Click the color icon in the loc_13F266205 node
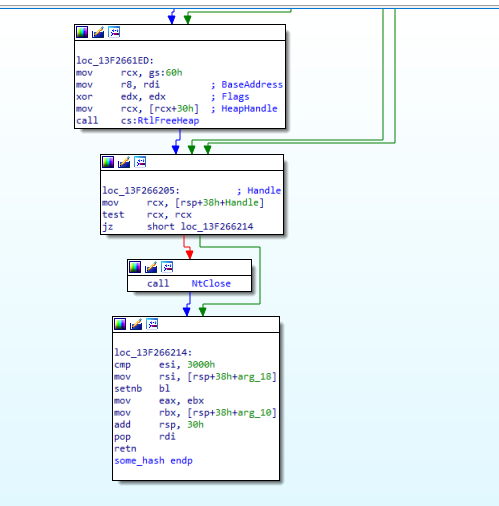The width and height of the screenshot is (499, 506). (108, 162)
